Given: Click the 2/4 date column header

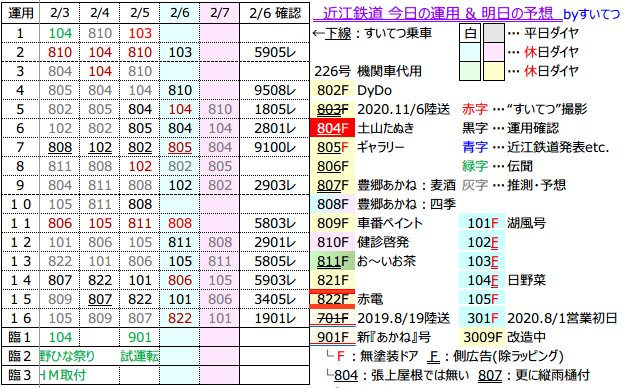Looking at the screenshot, I should point(99,13).
